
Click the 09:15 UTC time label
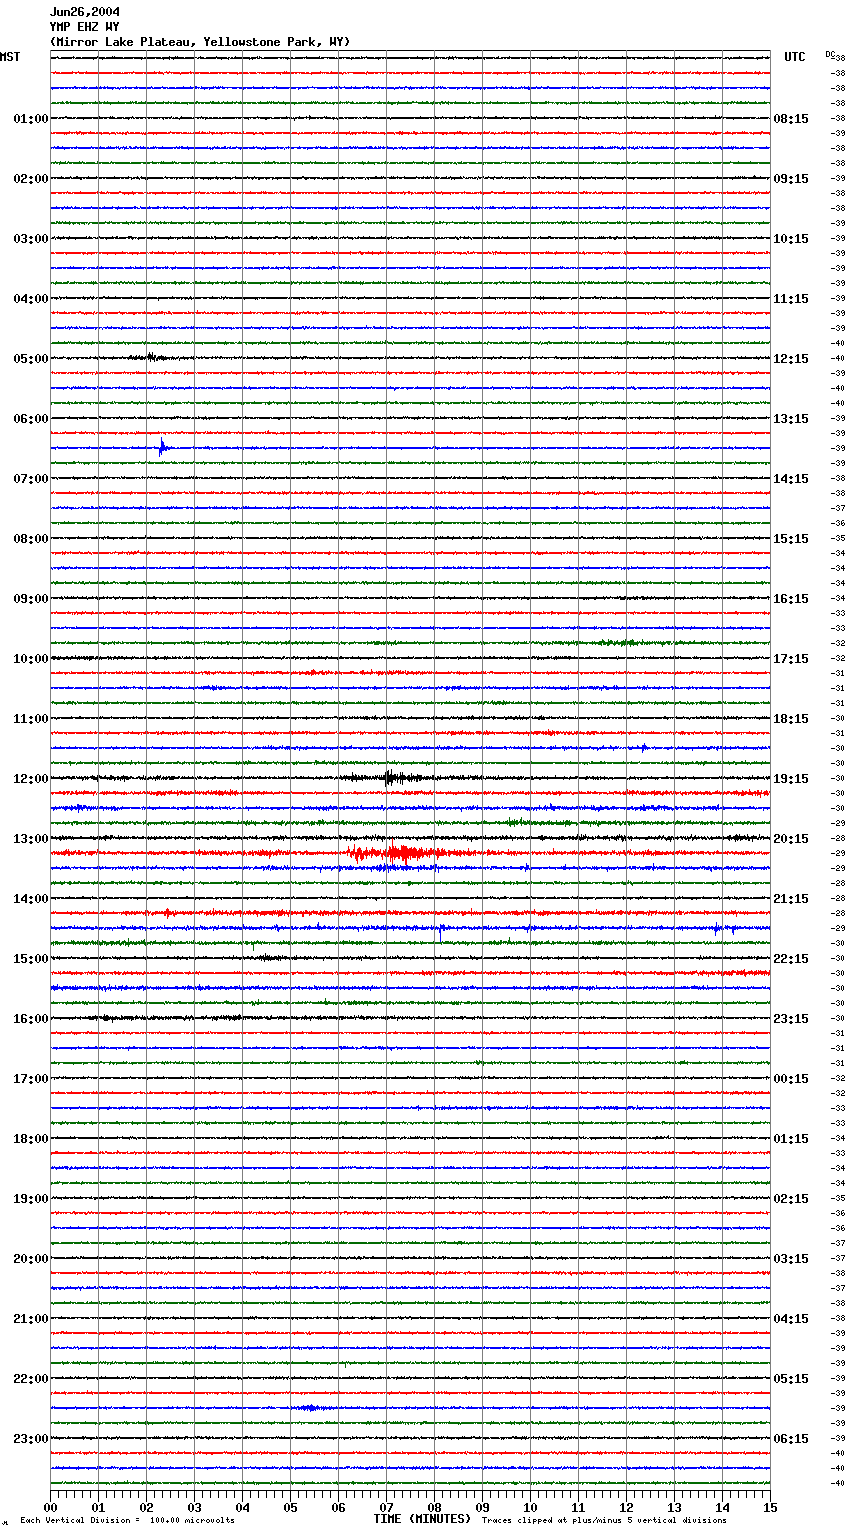[791, 179]
